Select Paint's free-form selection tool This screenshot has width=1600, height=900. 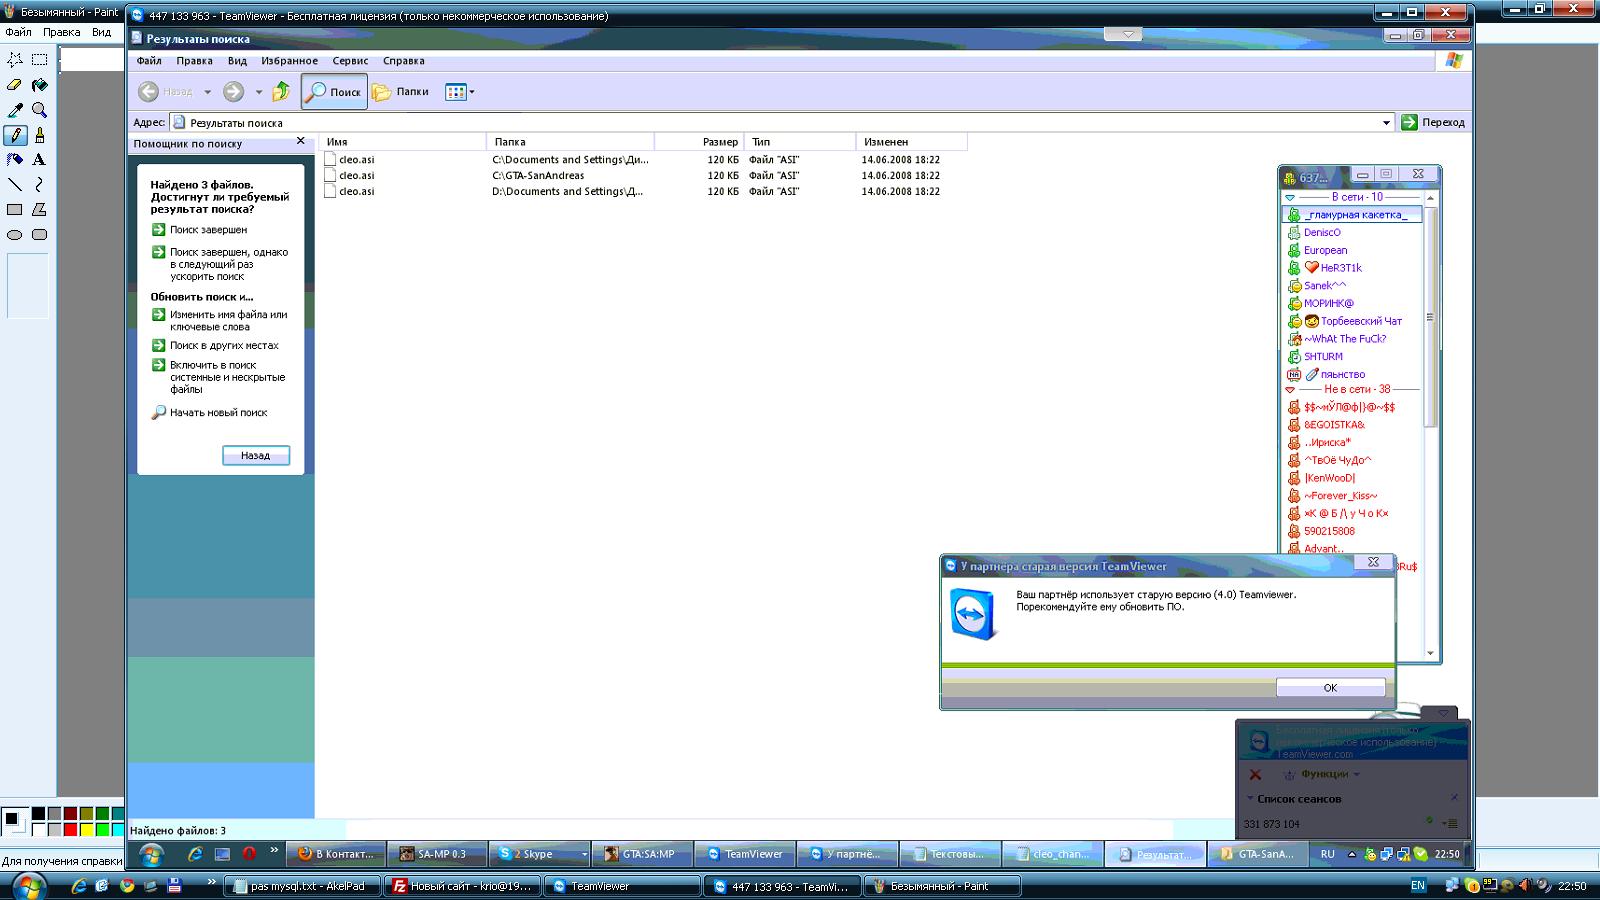click(15, 60)
